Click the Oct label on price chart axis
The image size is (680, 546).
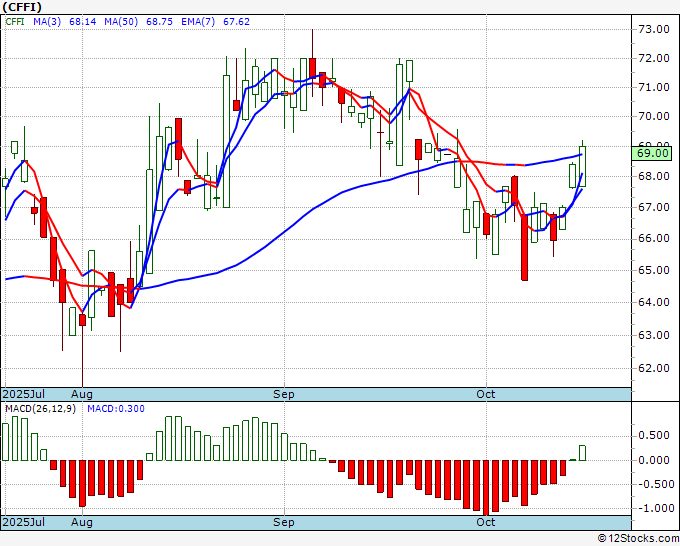pos(485,394)
